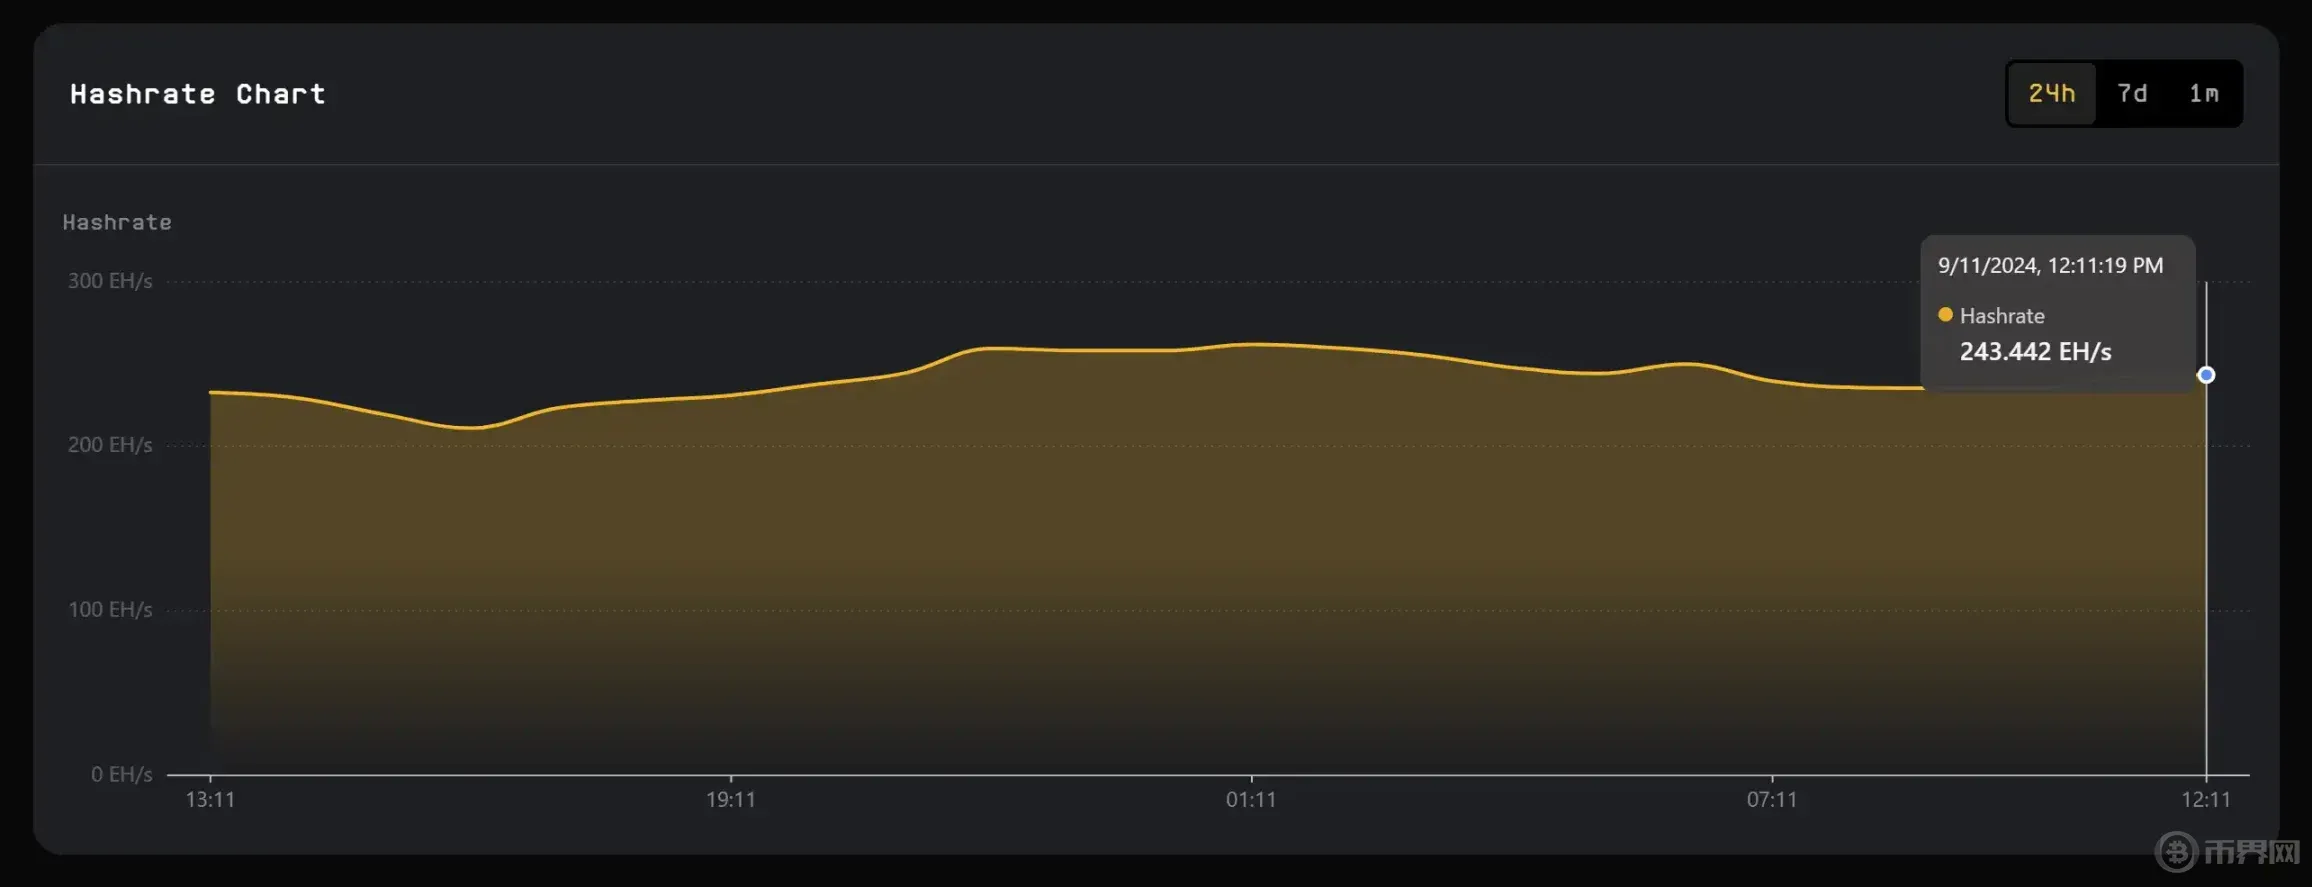Viewport: 2312px width, 887px height.
Task: Click the 07:11 time axis label
Action: pos(1772,800)
